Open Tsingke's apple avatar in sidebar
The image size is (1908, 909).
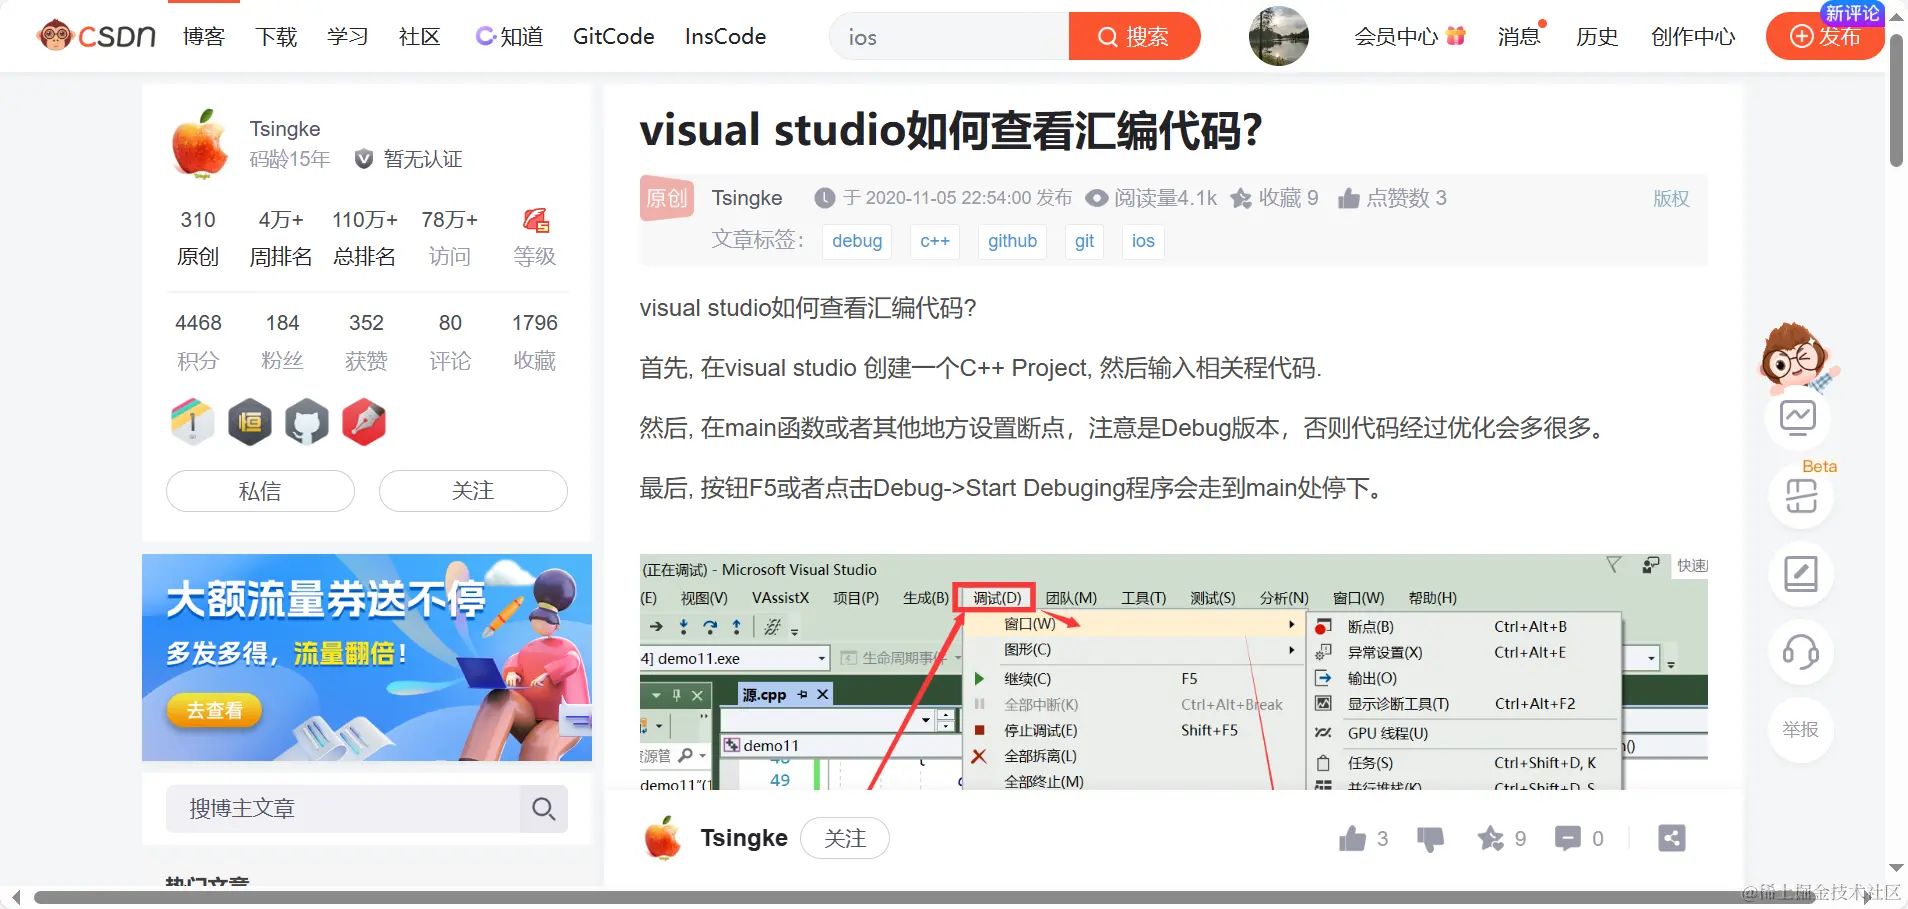tap(200, 144)
